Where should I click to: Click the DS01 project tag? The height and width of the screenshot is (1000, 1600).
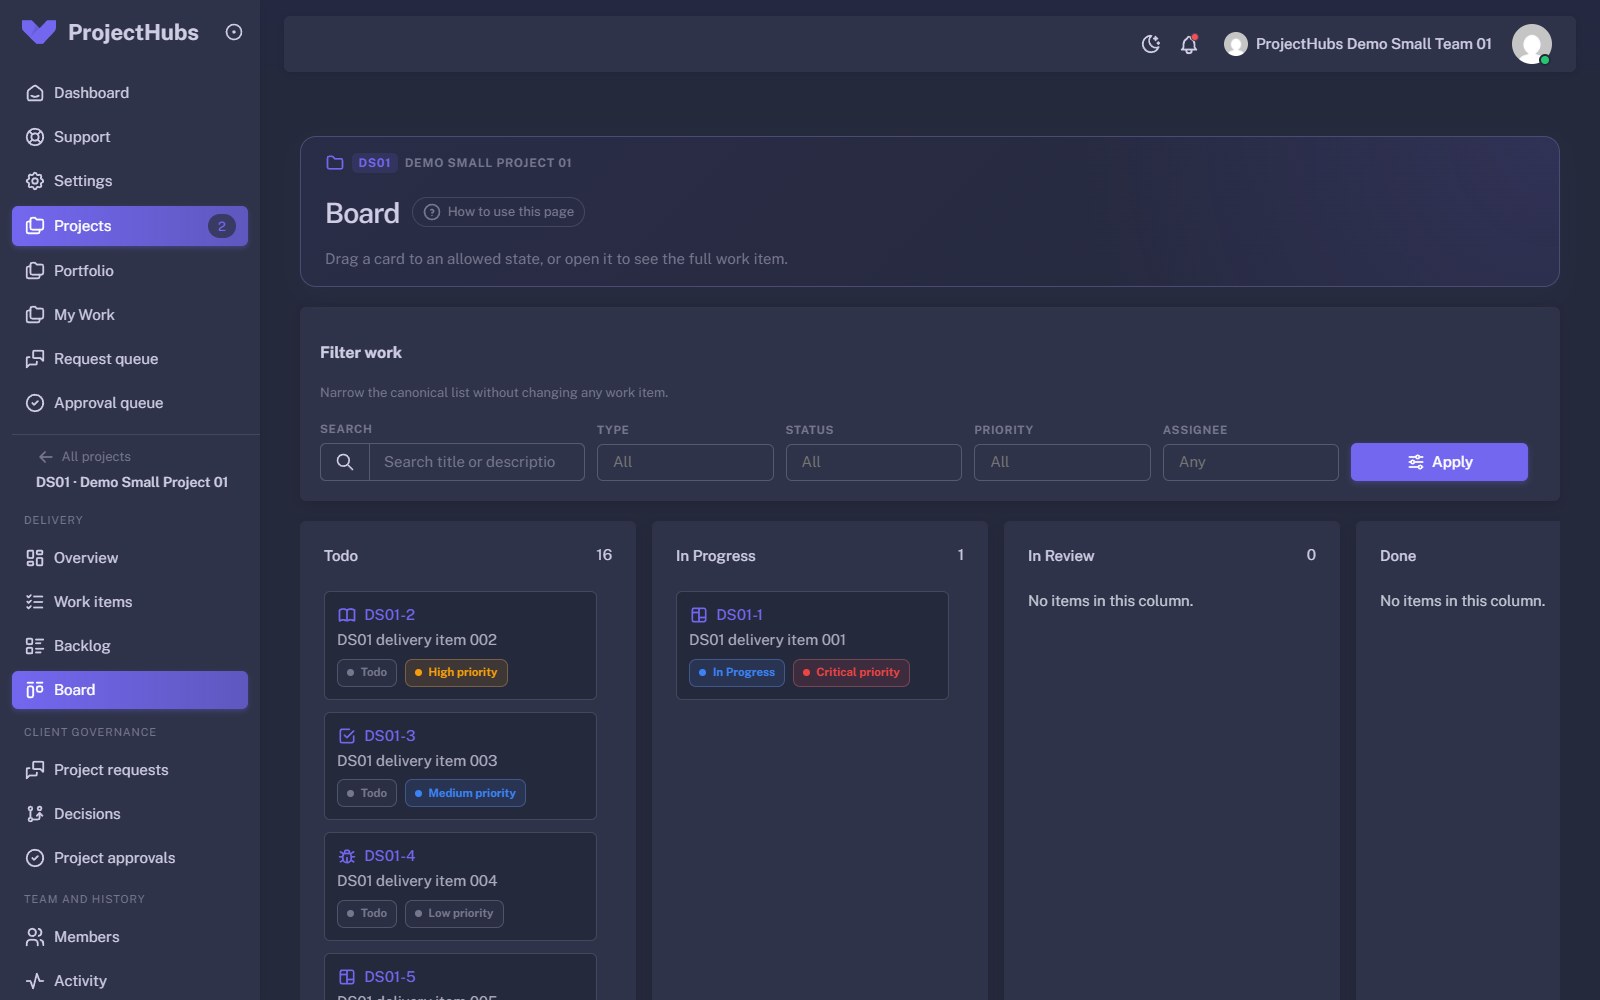(x=375, y=163)
